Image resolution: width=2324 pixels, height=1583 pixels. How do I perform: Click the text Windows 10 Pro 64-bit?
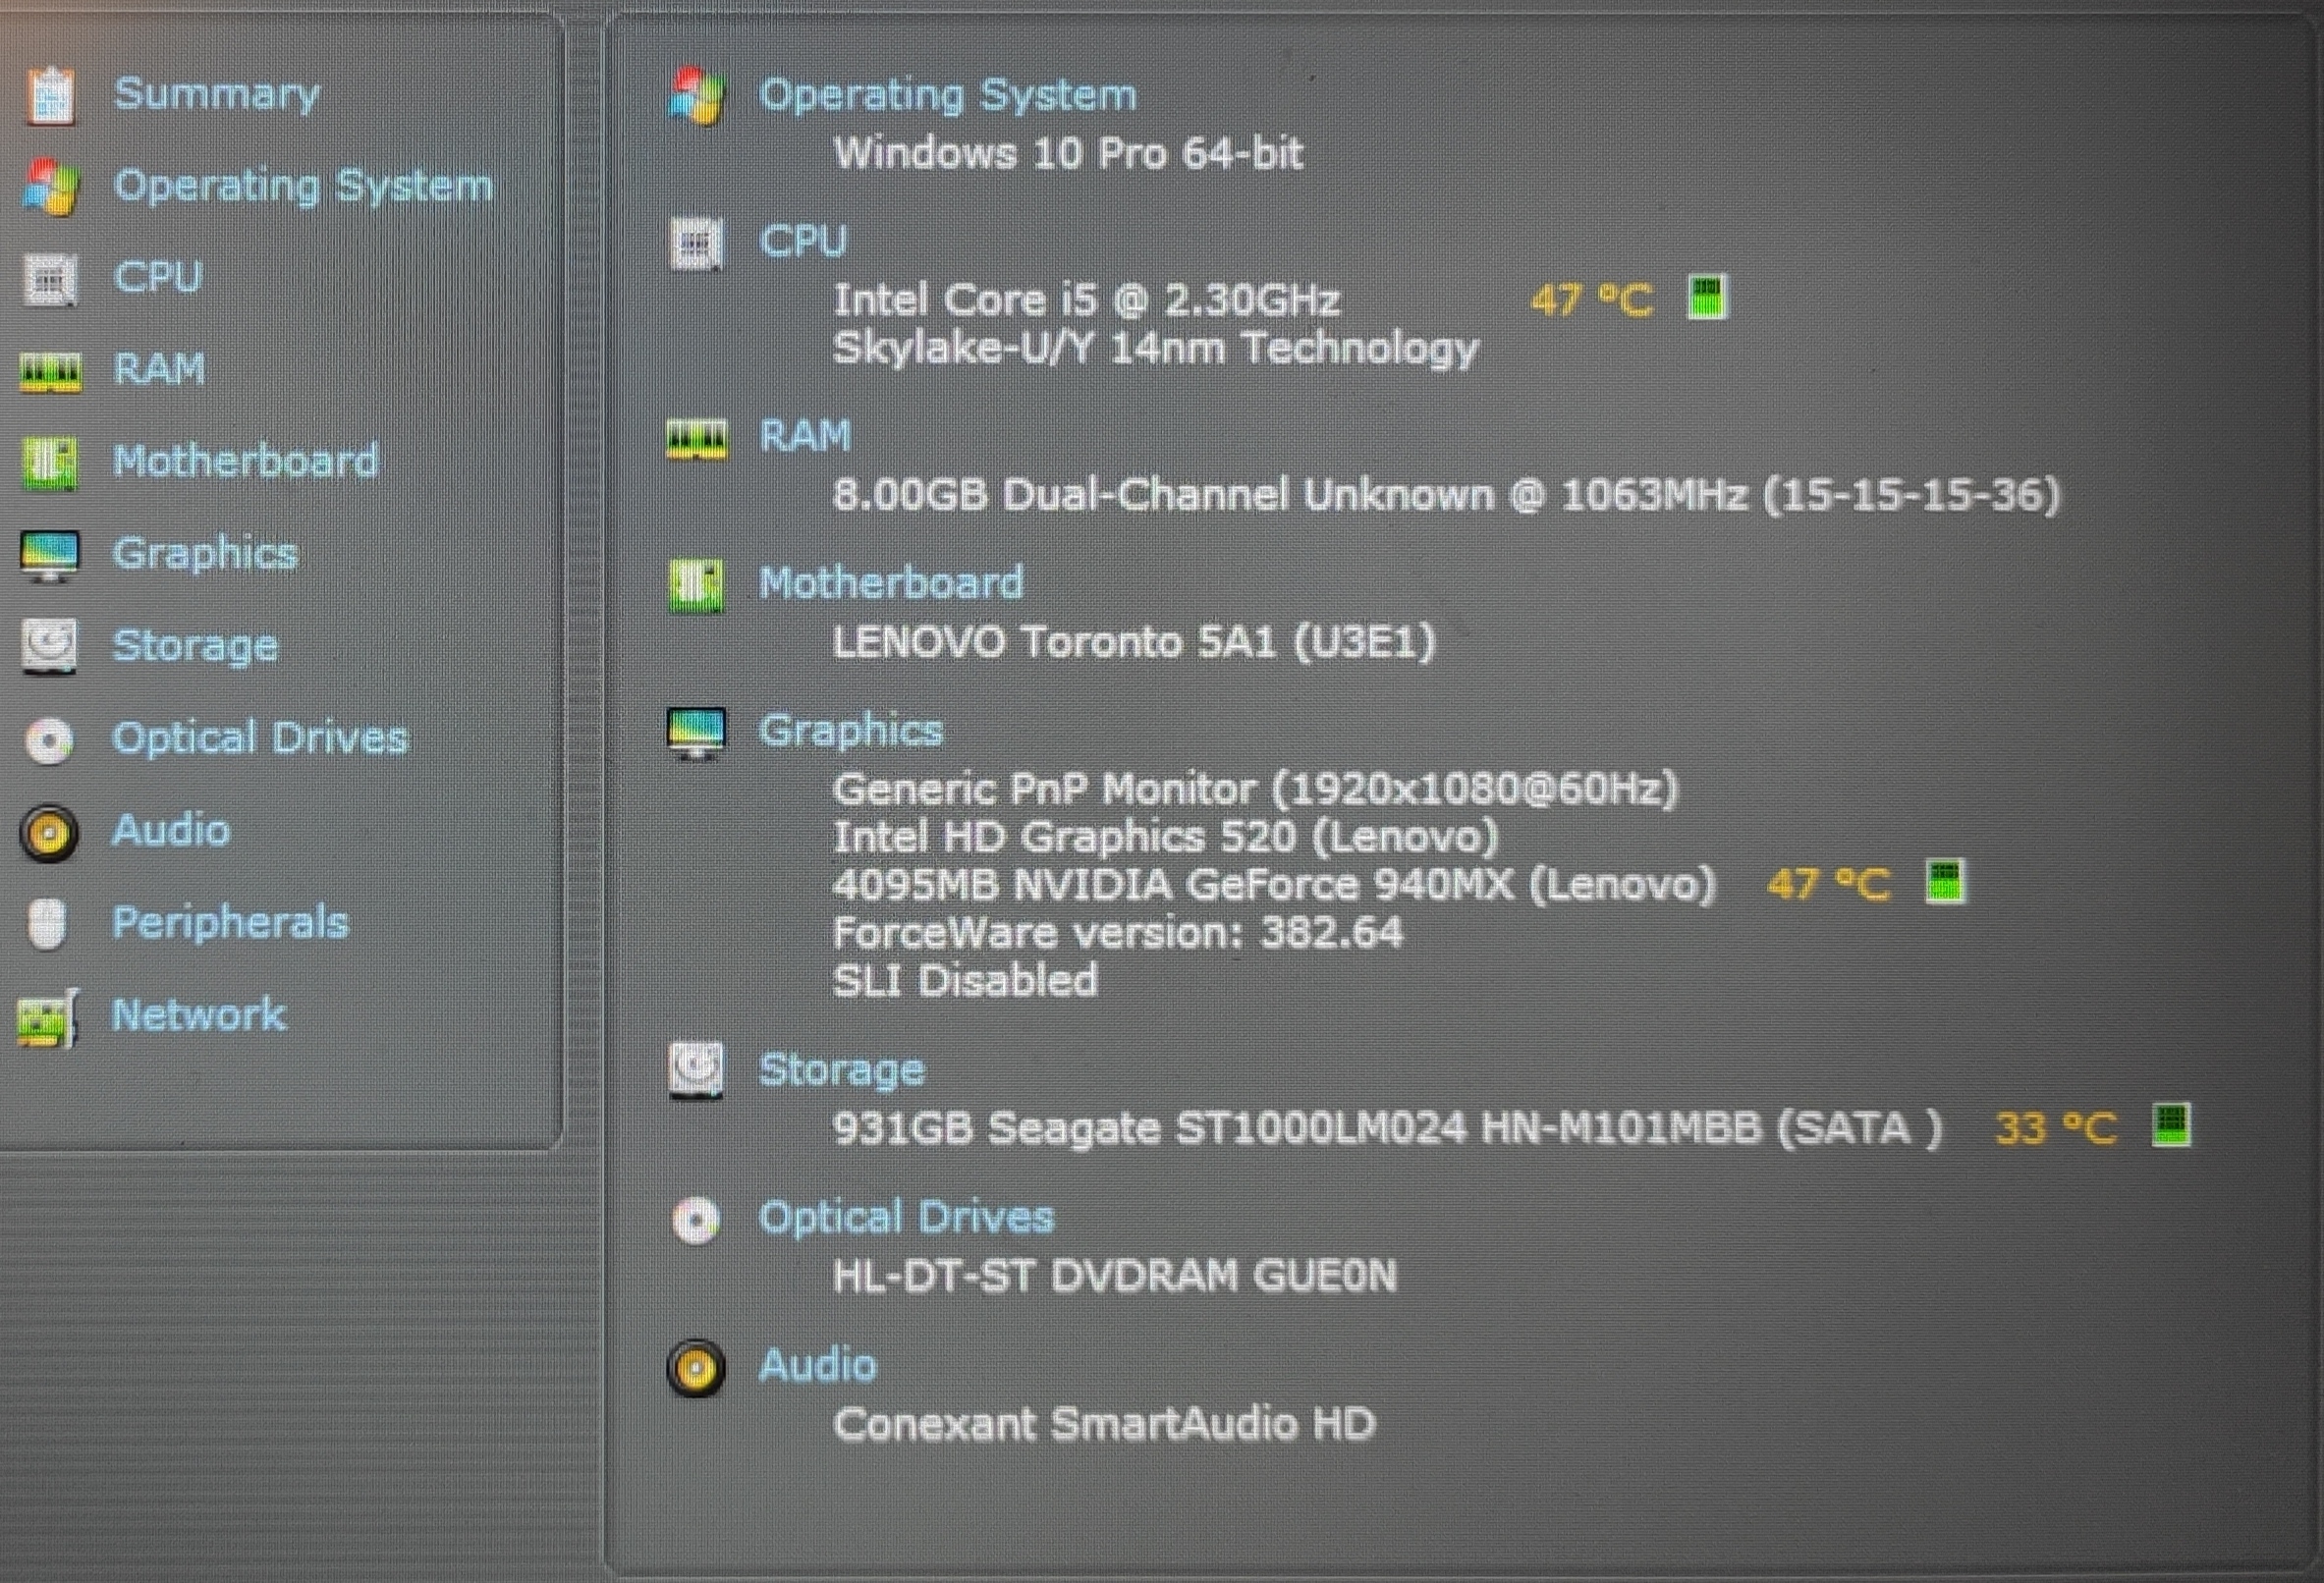click(1068, 153)
